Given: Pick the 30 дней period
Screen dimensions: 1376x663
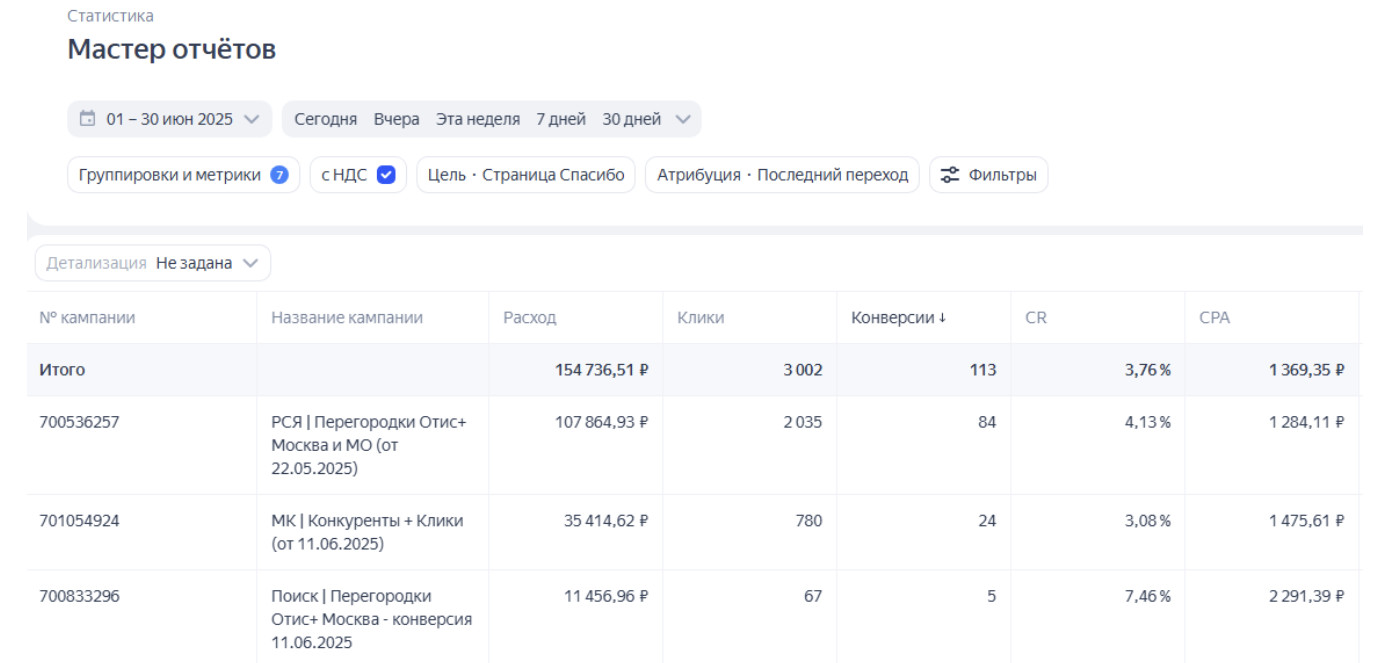Looking at the screenshot, I should [x=631, y=119].
